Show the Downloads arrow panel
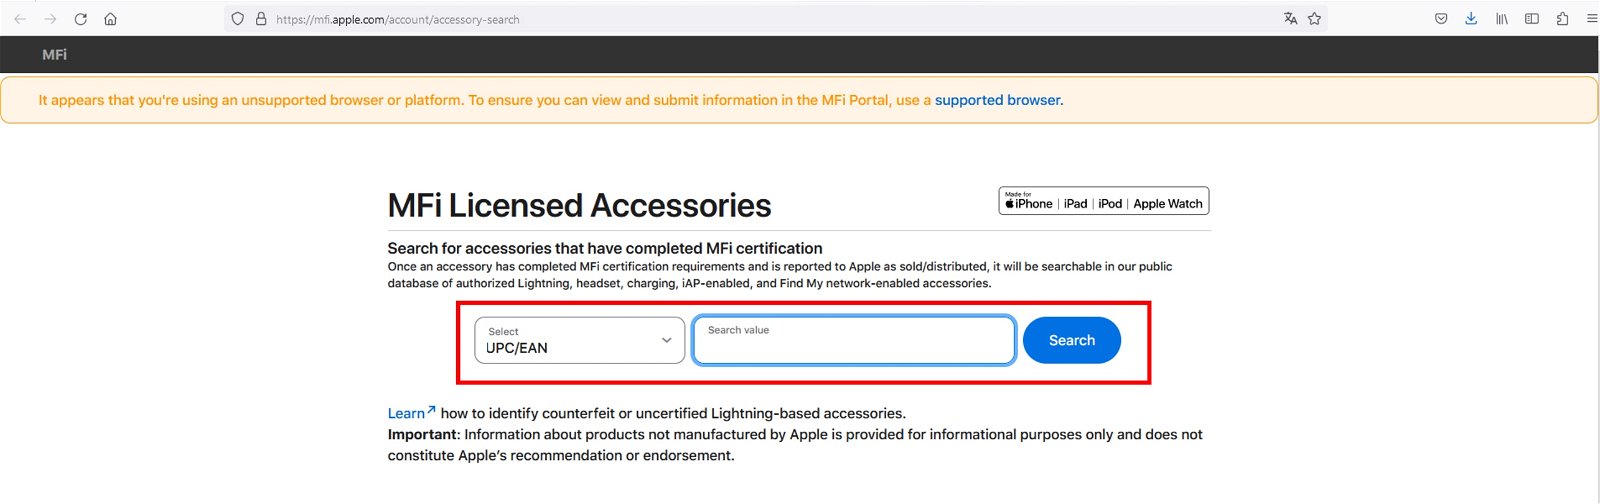Screen dimensions: 1600x504 point(1471,19)
